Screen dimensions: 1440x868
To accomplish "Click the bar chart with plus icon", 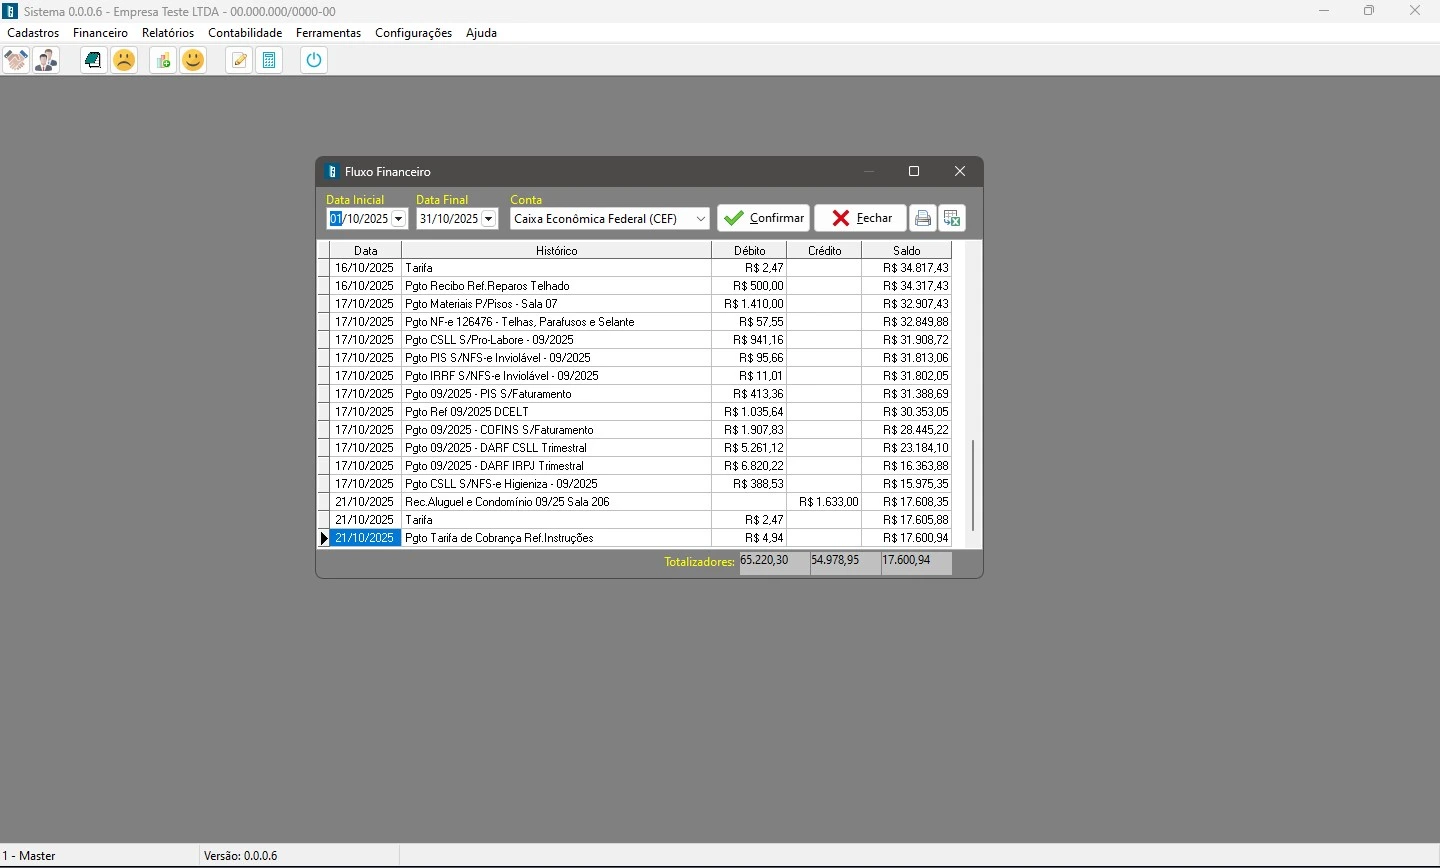I will pyautogui.click(x=163, y=61).
